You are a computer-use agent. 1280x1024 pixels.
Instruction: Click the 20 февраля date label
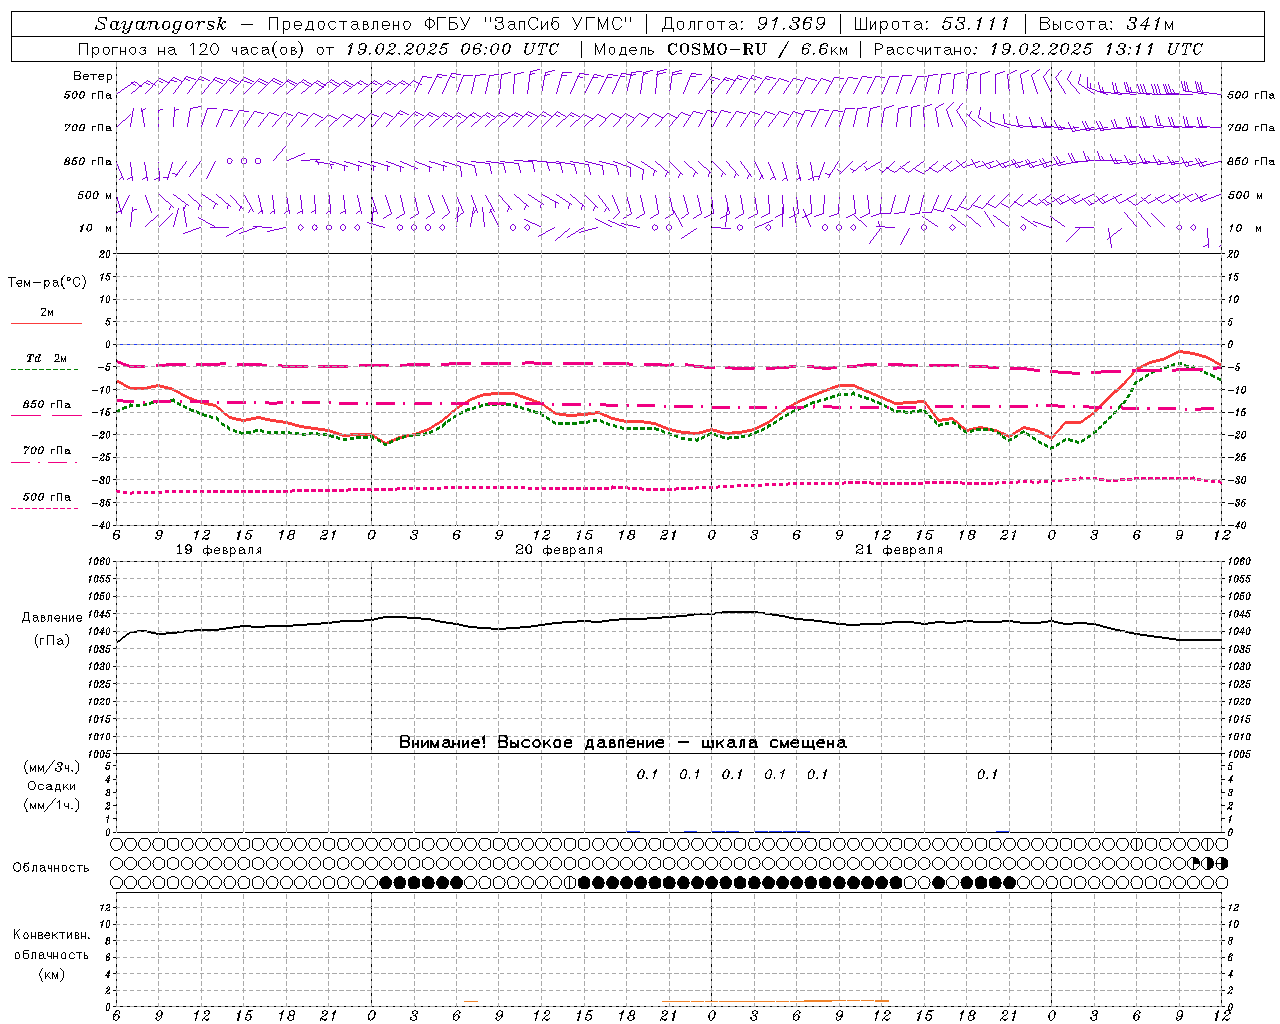coord(559,550)
